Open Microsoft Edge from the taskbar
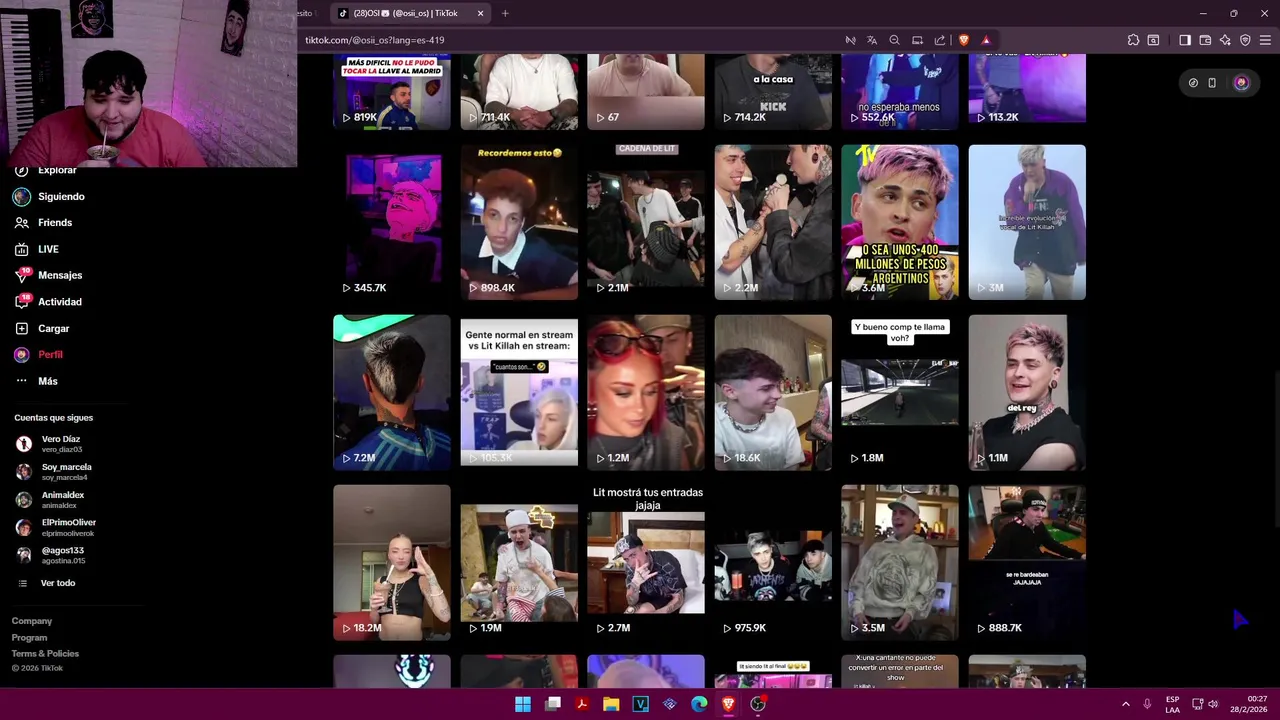The height and width of the screenshot is (720, 1280). tap(699, 704)
